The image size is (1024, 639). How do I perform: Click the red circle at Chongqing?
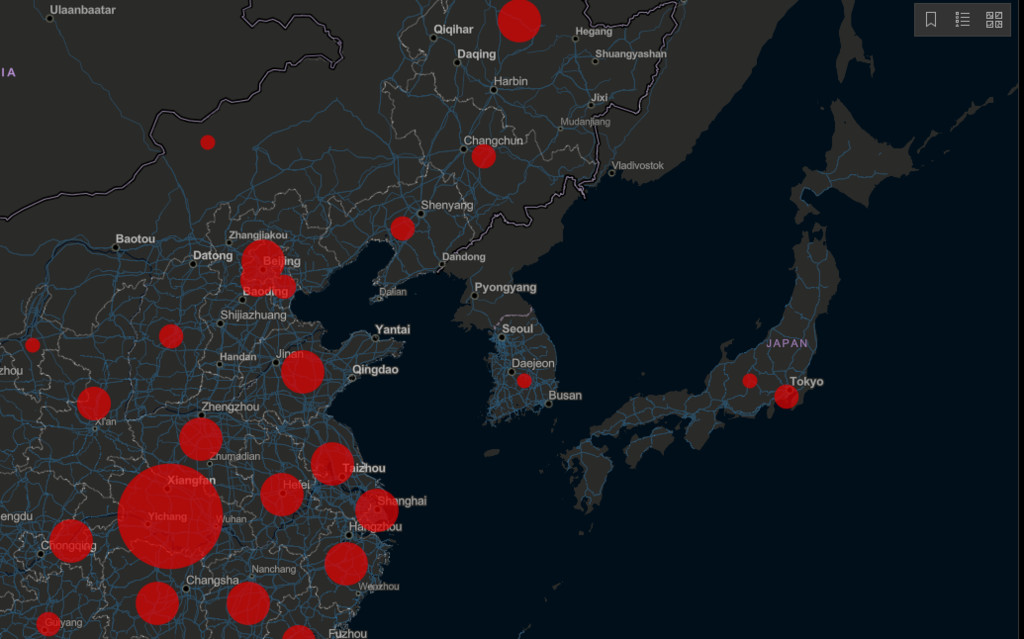point(71,542)
